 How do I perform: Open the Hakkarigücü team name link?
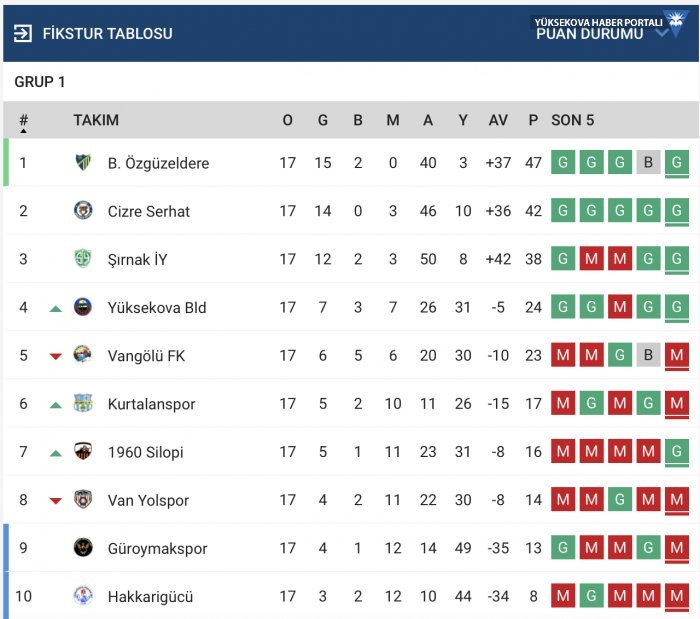tap(150, 597)
